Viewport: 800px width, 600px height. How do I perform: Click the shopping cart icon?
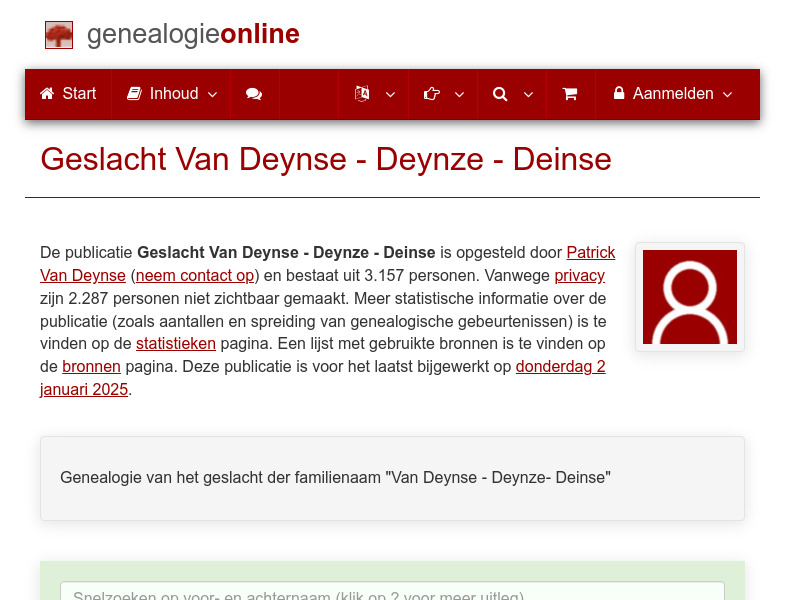(x=570, y=94)
